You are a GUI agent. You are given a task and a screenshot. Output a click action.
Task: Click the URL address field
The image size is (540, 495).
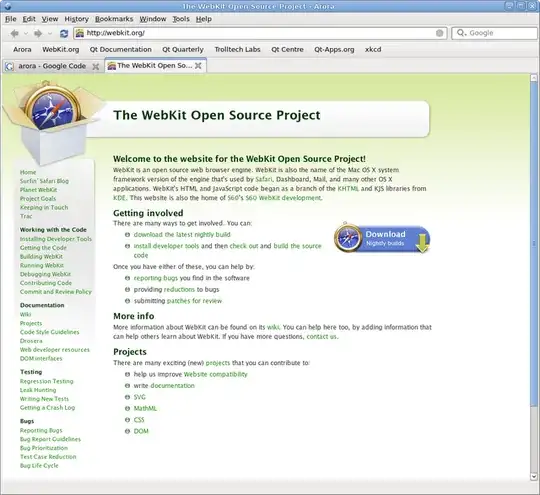260,33
